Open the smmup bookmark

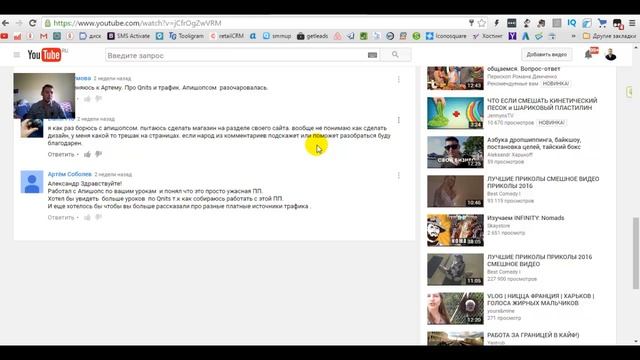277,36
